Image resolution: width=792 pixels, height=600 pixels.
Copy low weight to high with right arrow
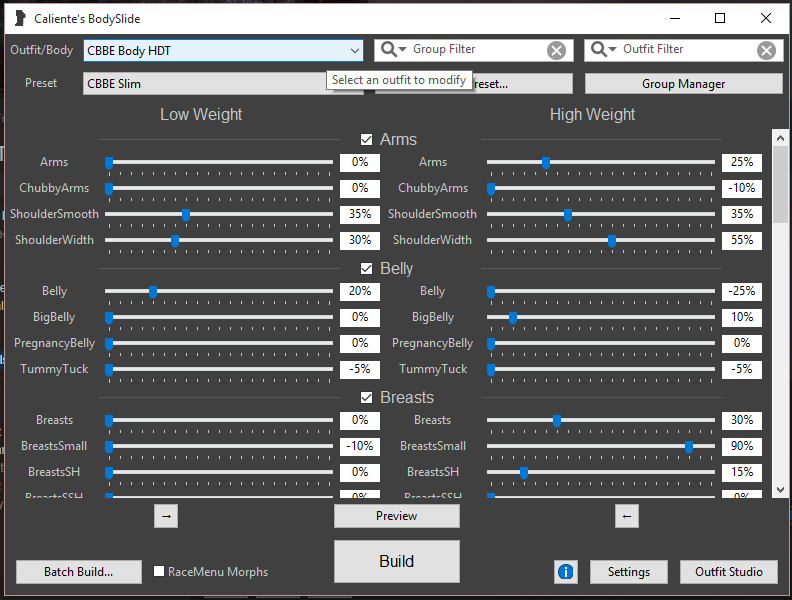(x=166, y=516)
